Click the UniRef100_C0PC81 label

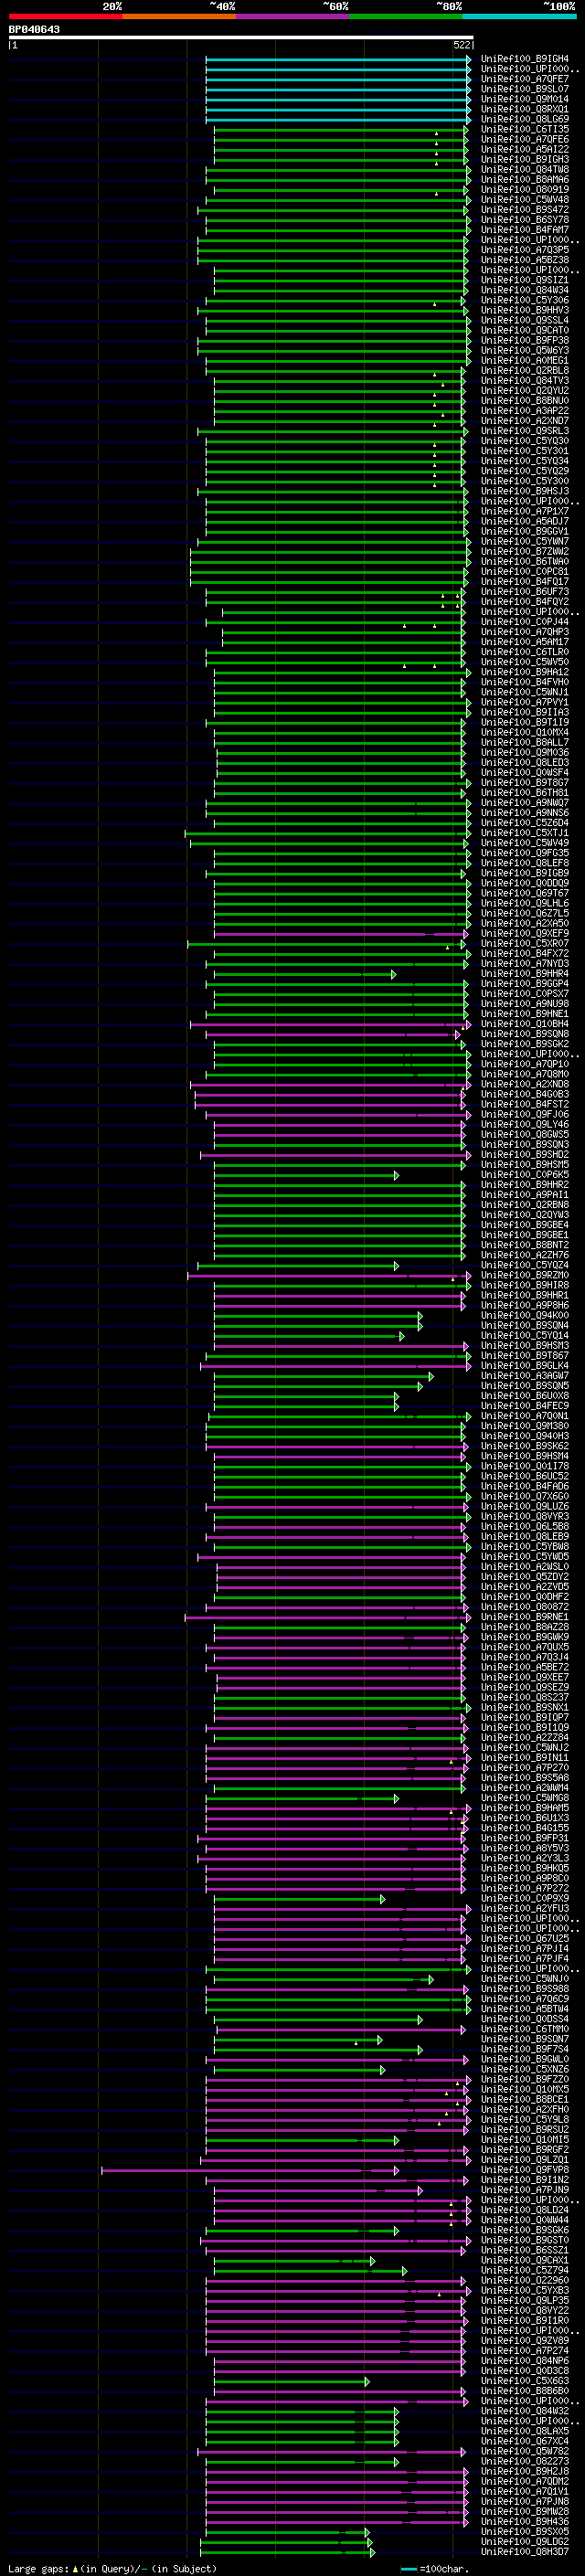(524, 572)
